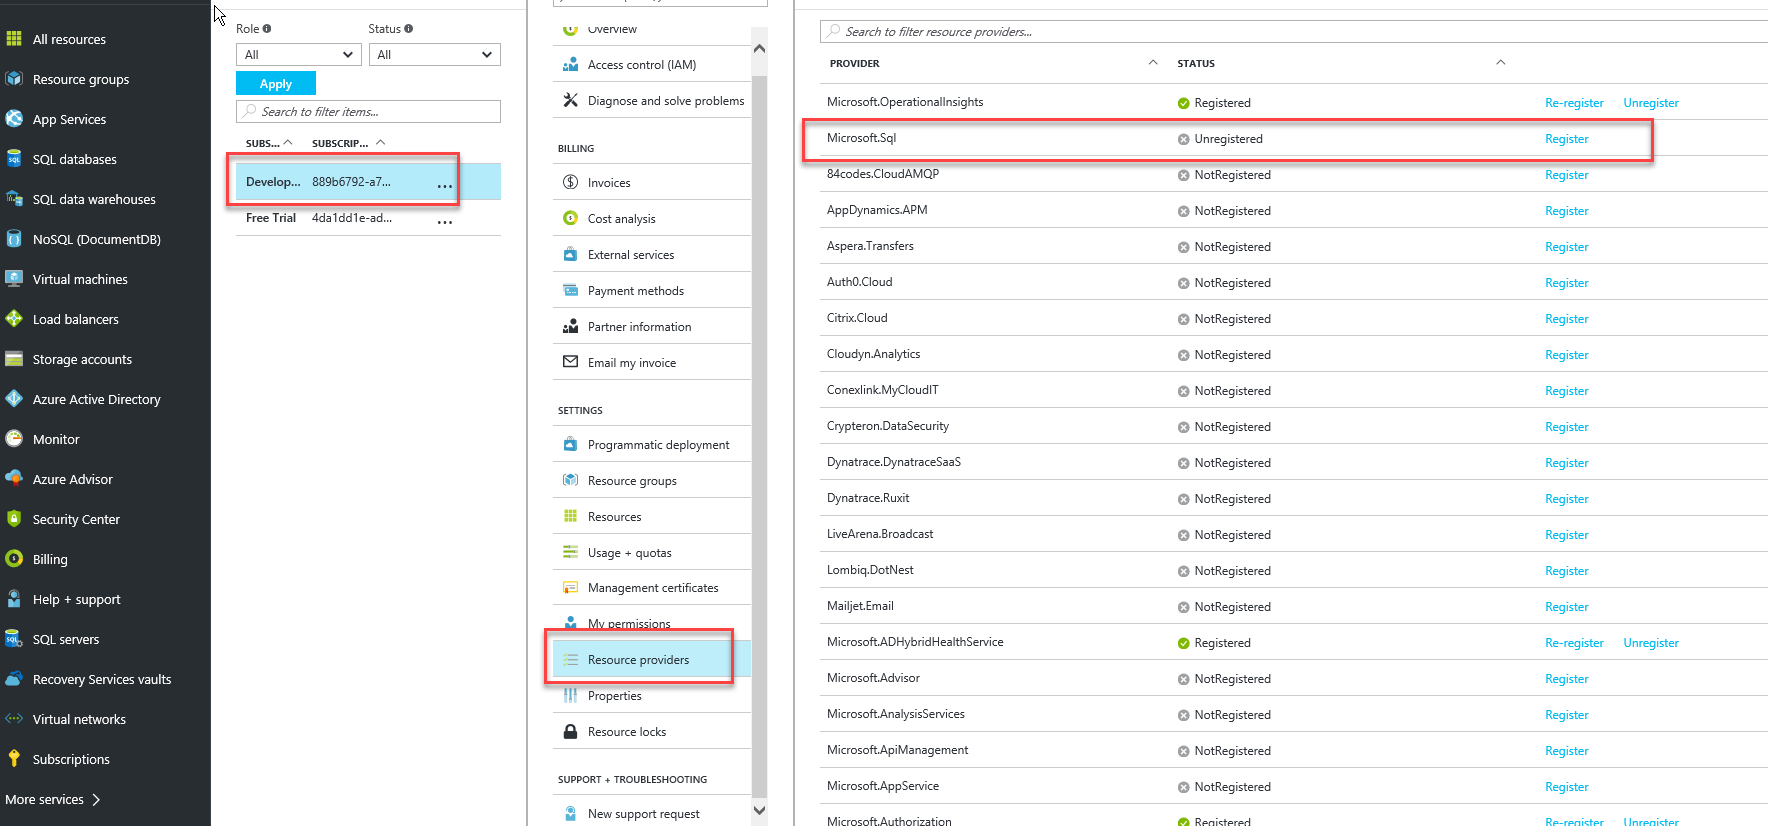Sort by the SUBS... column header
Image resolution: width=1768 pixels, height=826 pixels.
(269, 143)
